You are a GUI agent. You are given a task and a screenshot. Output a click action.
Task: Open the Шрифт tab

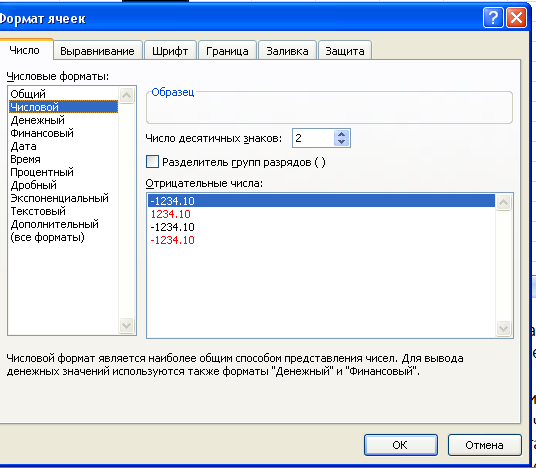pos(170,51)
